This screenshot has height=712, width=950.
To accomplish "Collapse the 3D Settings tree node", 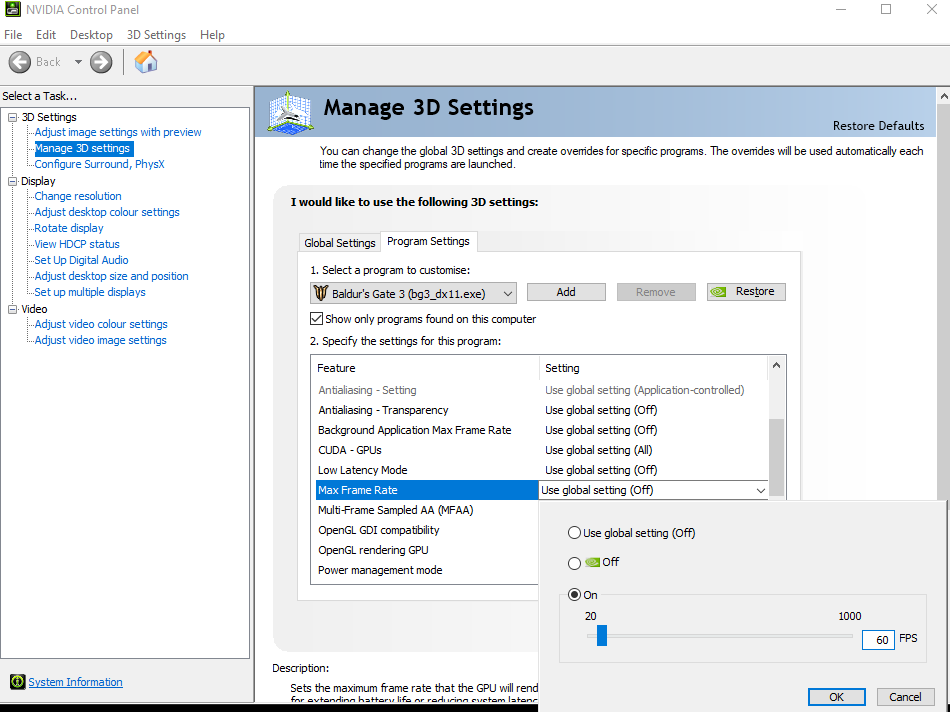I will tap(12, 117).
